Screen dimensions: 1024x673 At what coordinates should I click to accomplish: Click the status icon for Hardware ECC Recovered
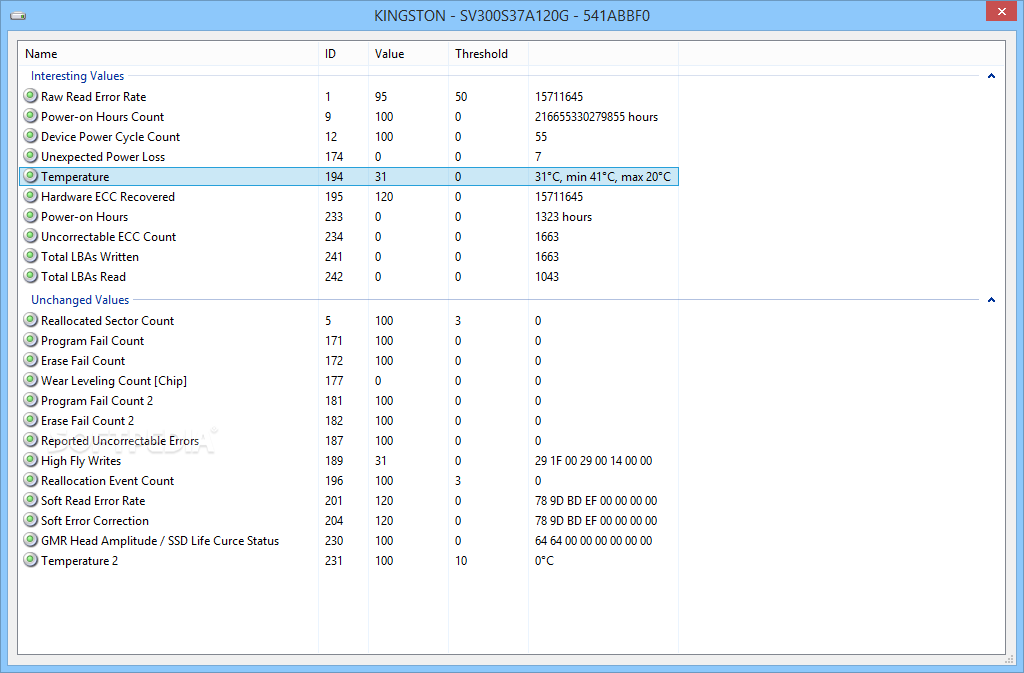pos(31,196)
